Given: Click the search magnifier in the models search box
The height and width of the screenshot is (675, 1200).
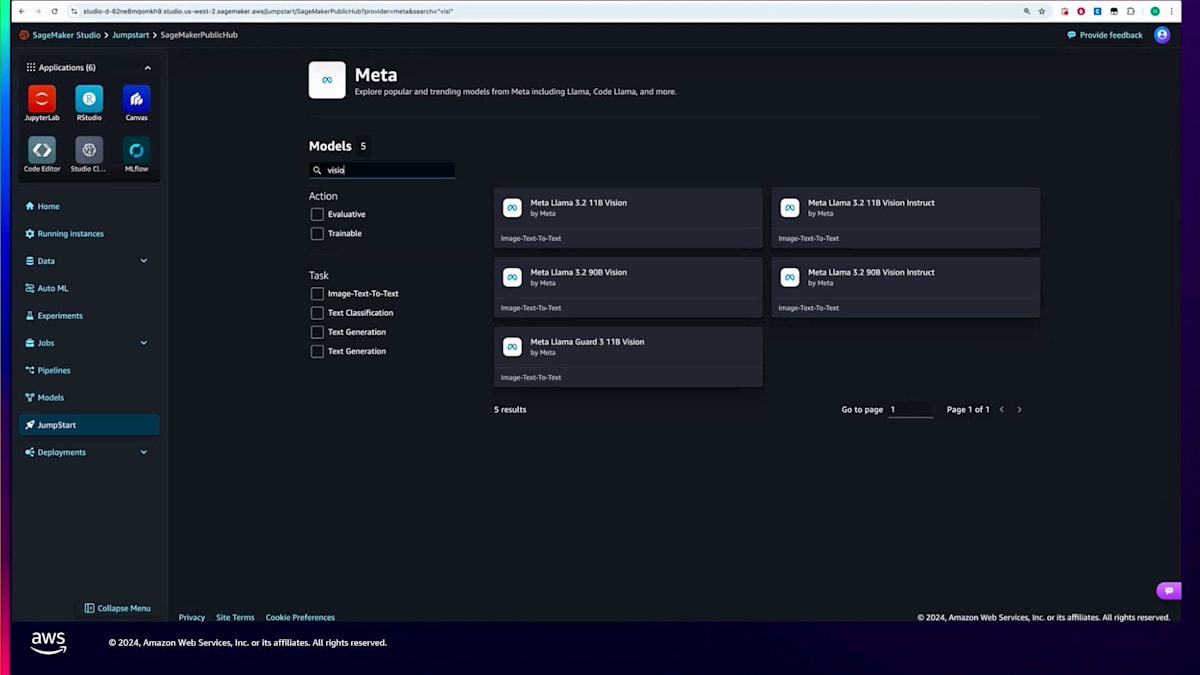Looking at the screenshot, I should coord(317,170).
